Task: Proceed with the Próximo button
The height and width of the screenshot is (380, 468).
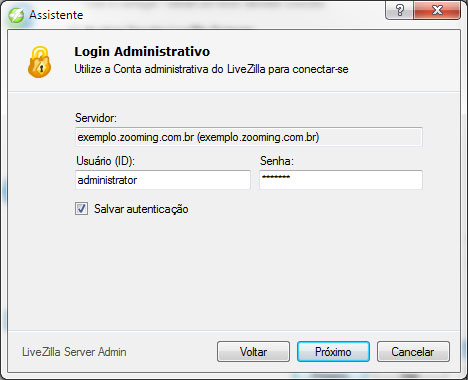Action: coord(333,352)
